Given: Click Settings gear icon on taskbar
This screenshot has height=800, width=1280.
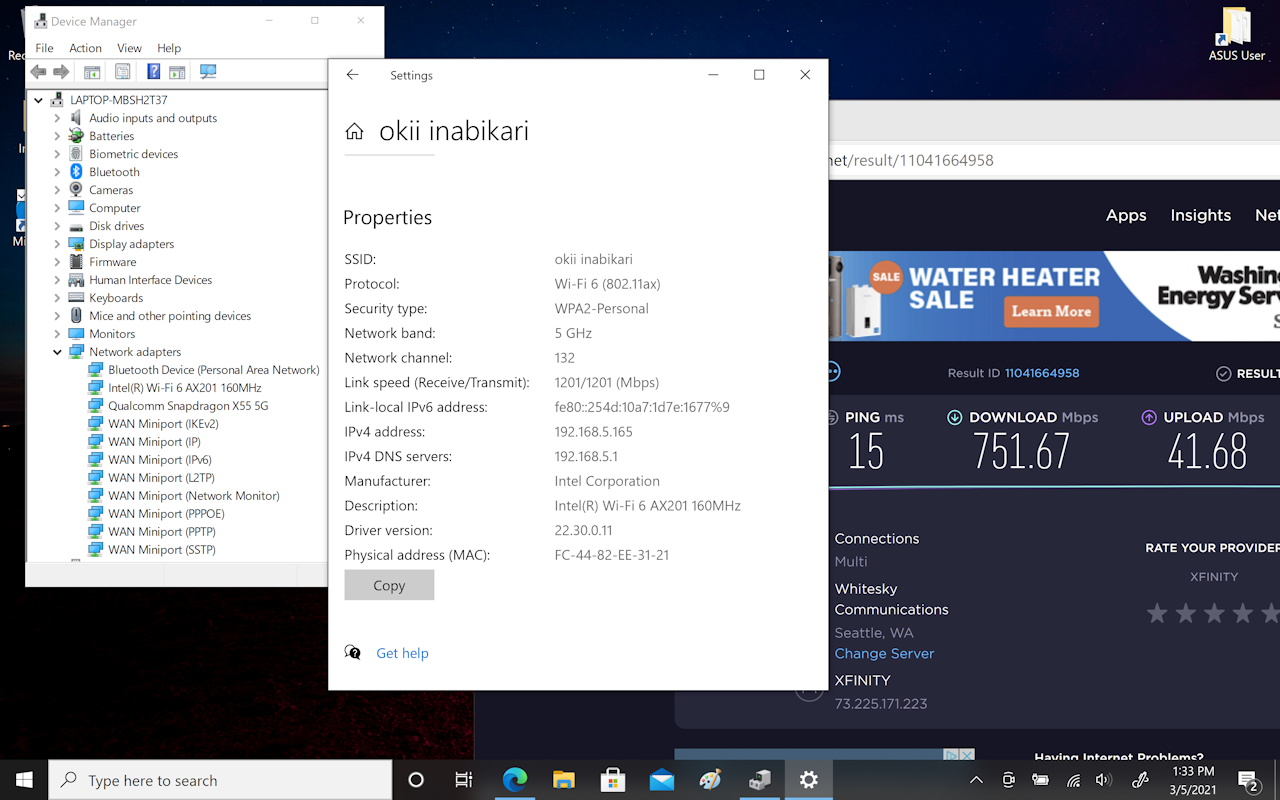Looking at the screenshot, I should coord(809,780).
